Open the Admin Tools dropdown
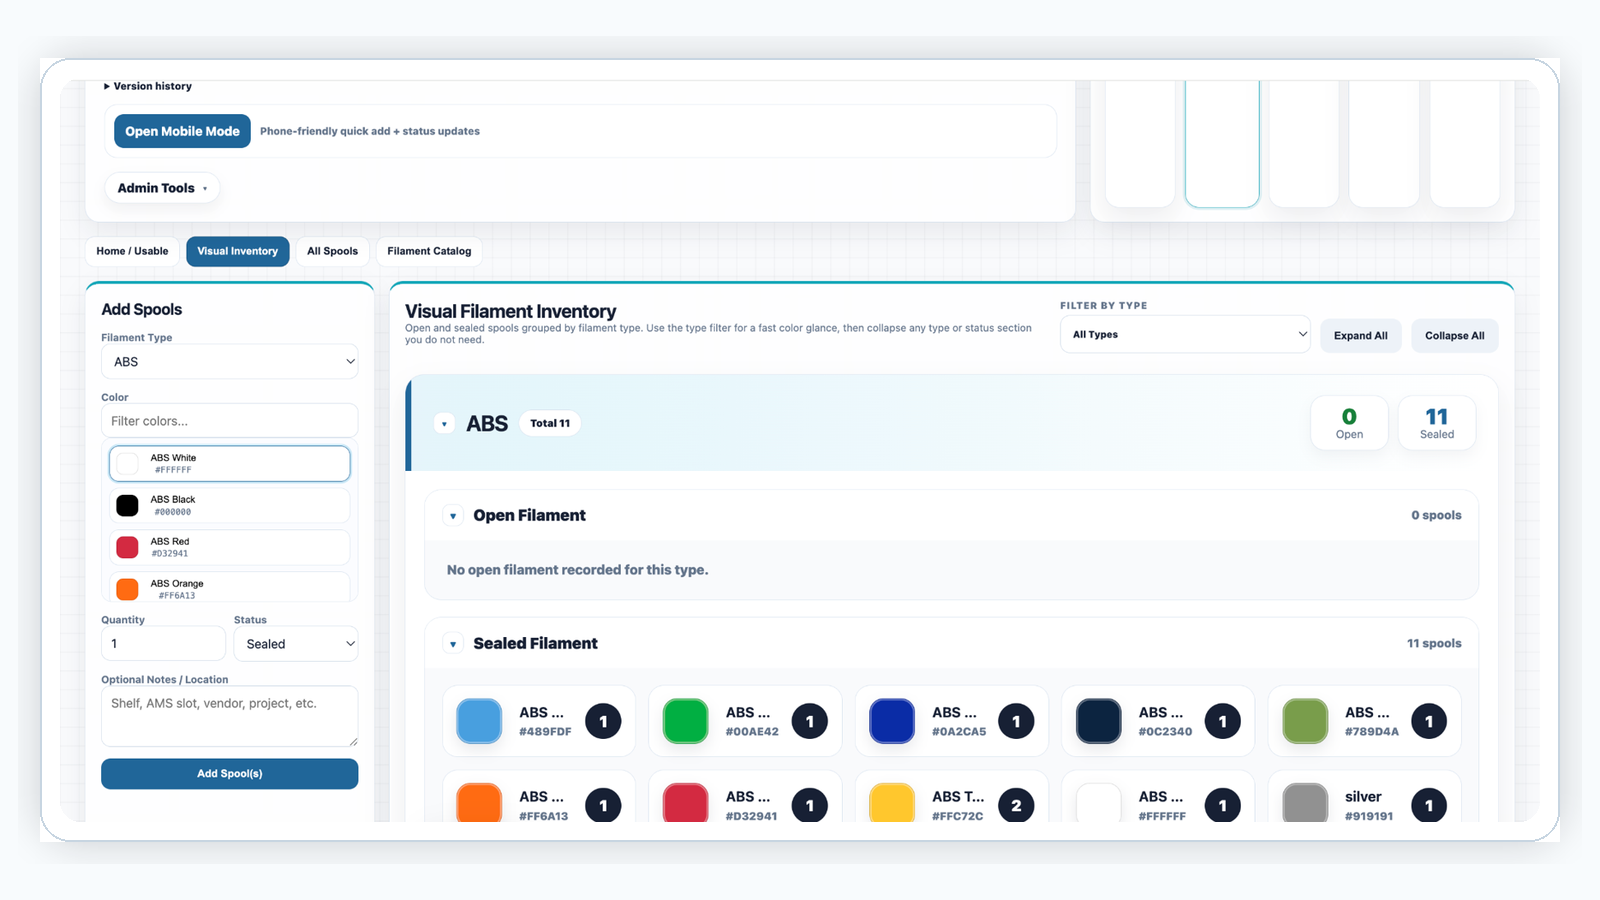Viewport: 1600px width, 900px height. (162, 188)
